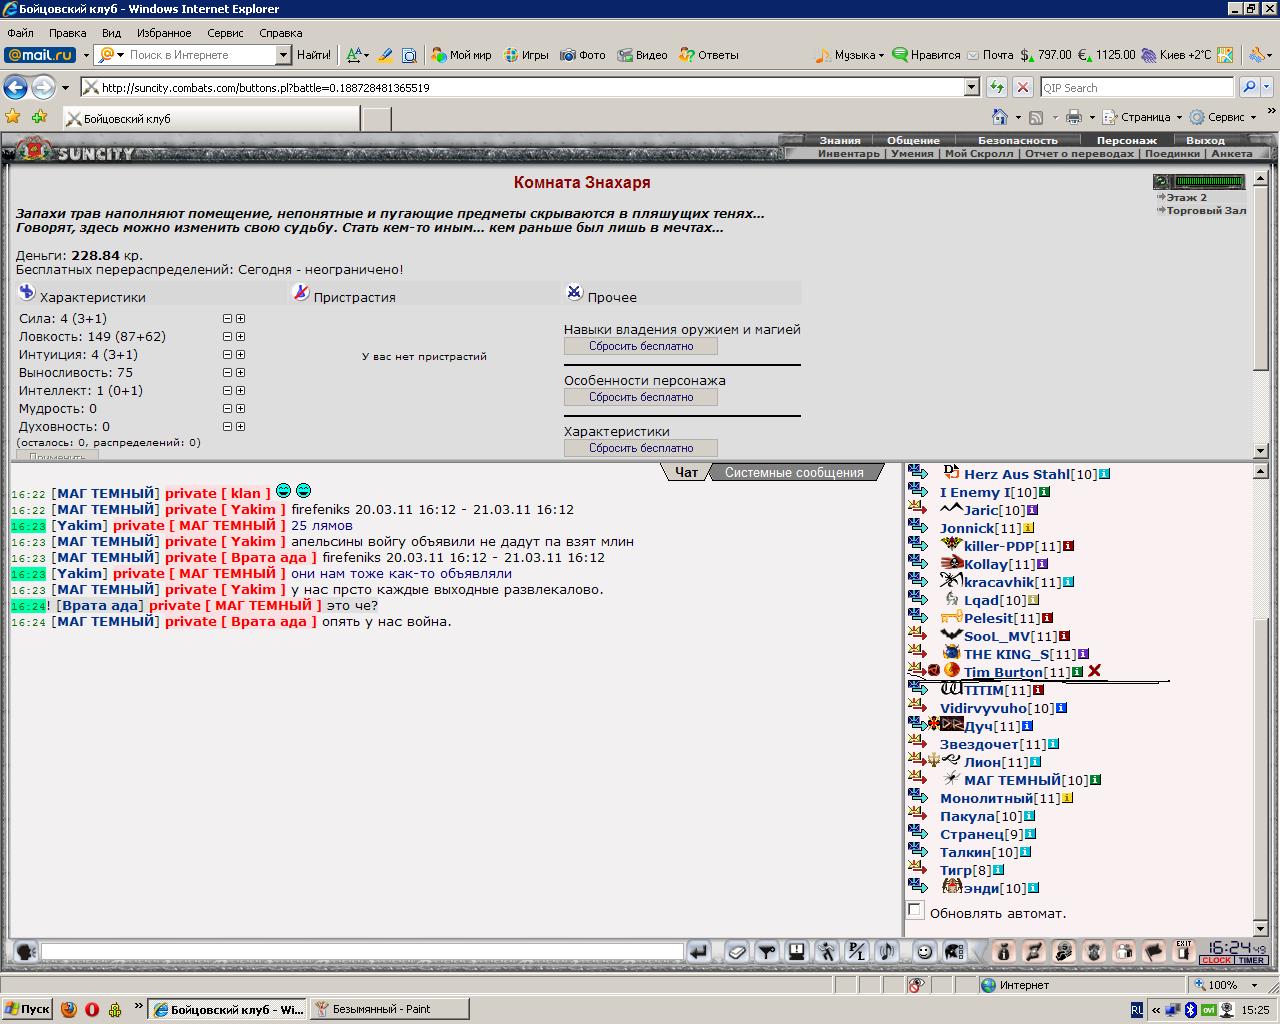Increase Сила with its plus button
The image size is (1280, 1024).
[241, 319]
